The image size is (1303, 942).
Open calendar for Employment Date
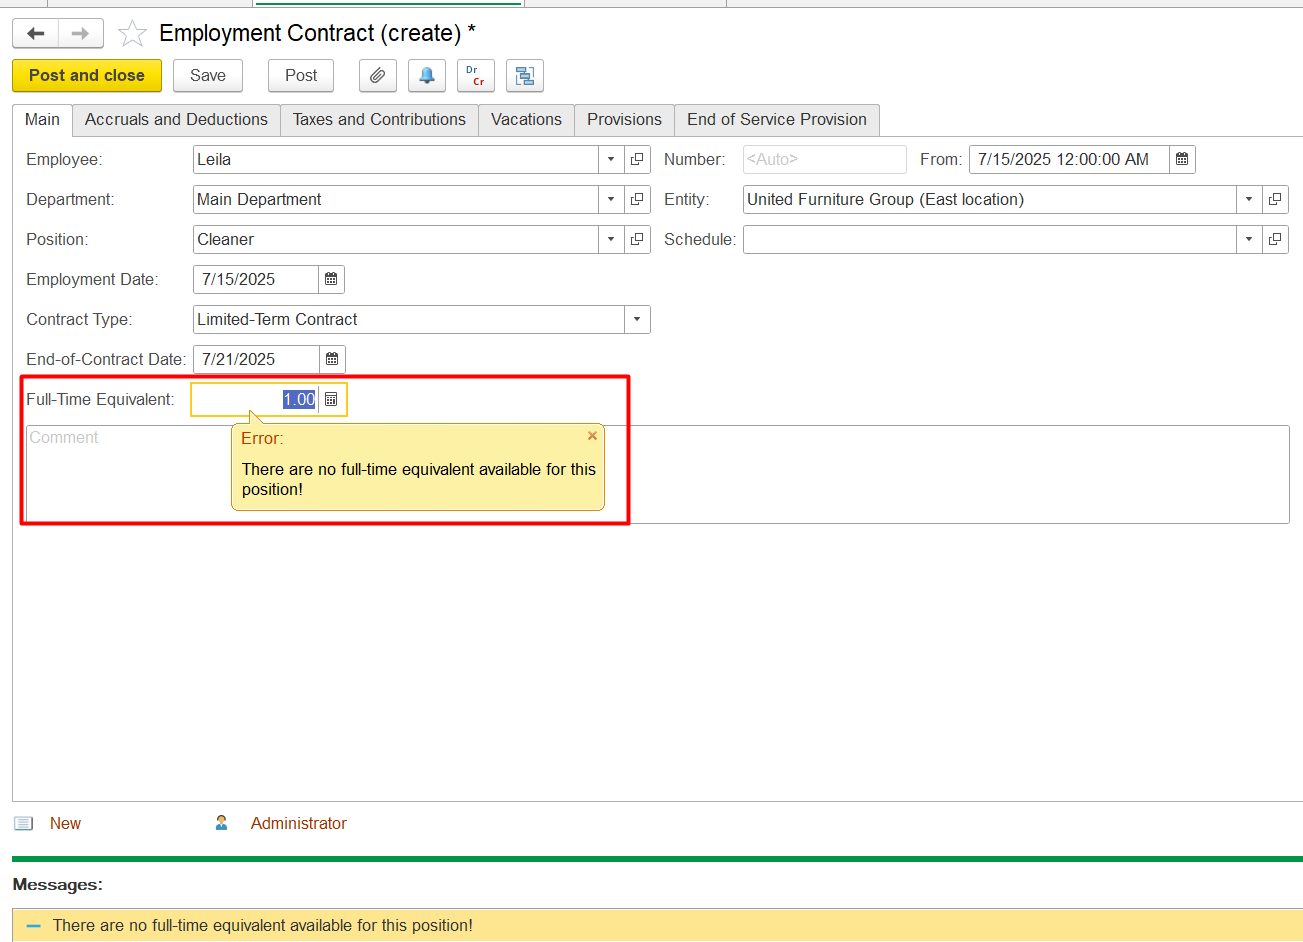click(331, 279)
